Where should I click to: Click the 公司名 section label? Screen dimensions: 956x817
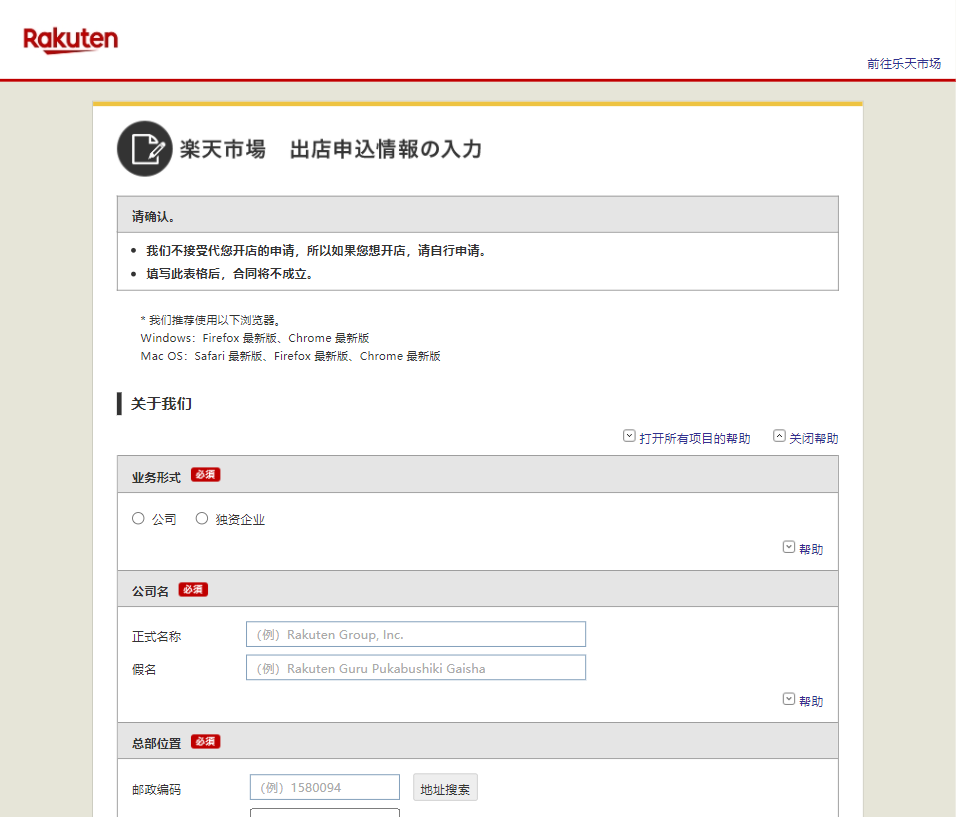pyautogui.click(x=150, y=591)
